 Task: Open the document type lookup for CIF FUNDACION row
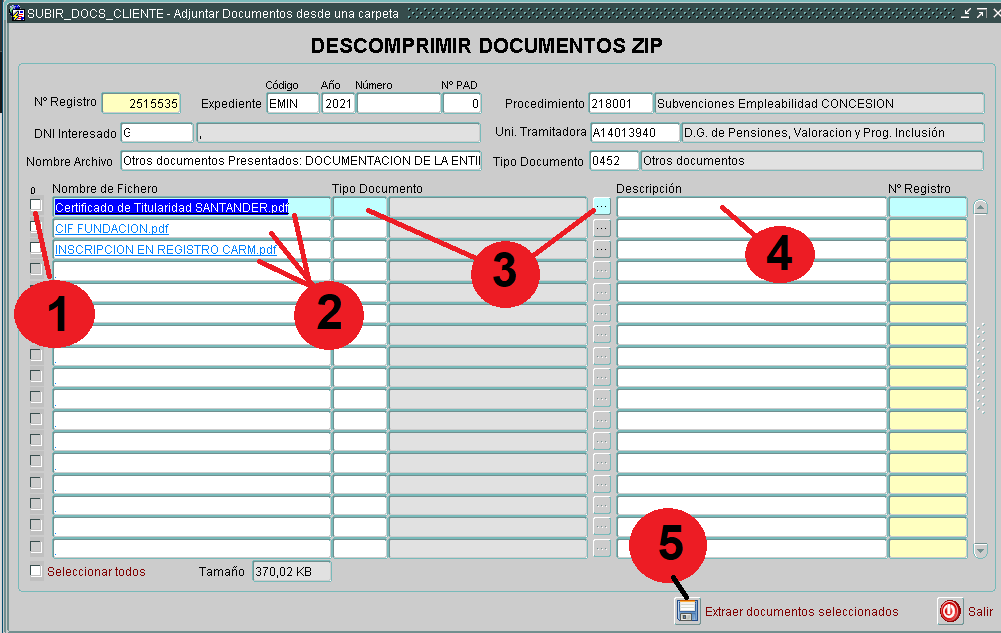(601, 228)
